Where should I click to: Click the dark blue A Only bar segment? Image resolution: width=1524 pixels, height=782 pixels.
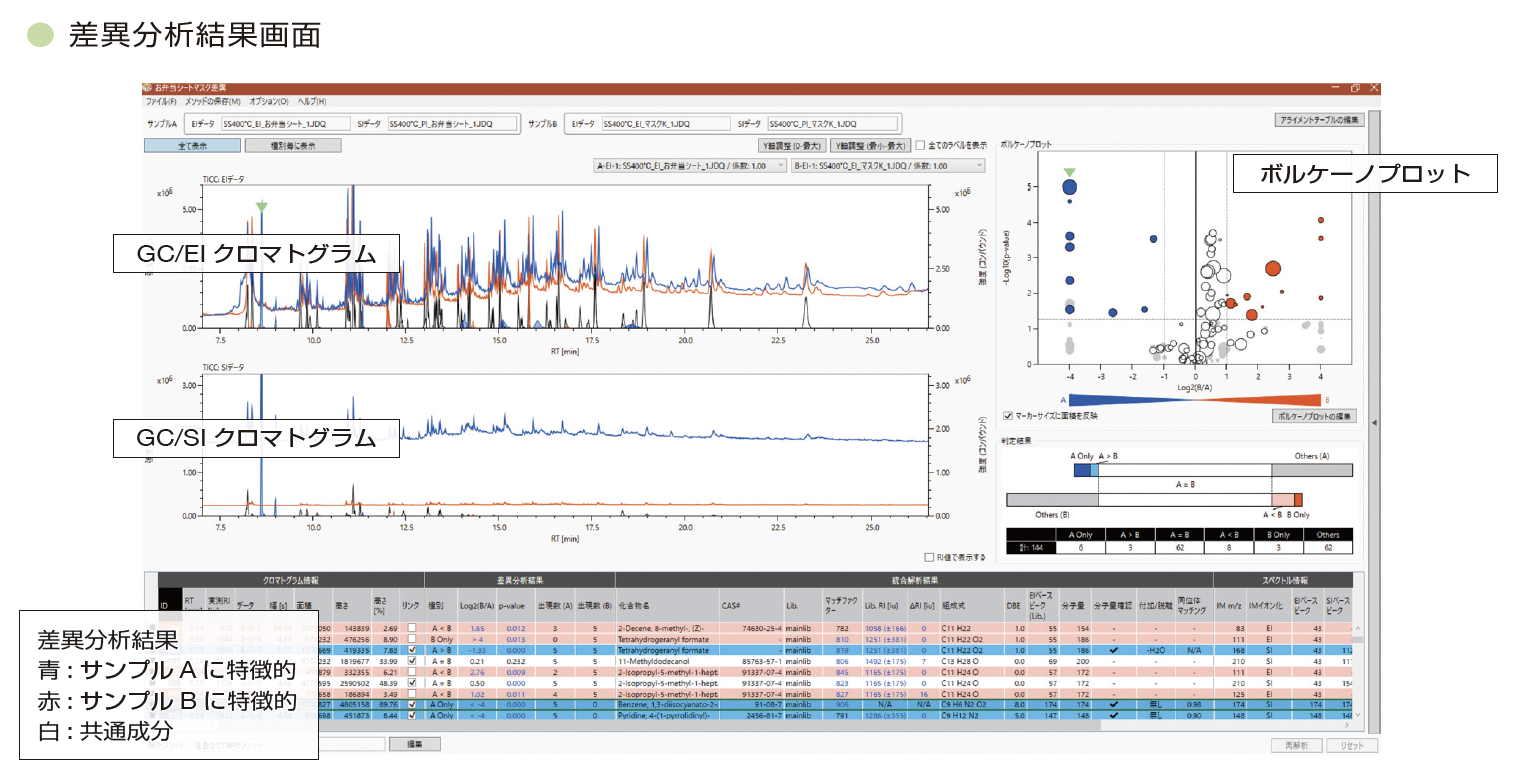coord(1082,469)
